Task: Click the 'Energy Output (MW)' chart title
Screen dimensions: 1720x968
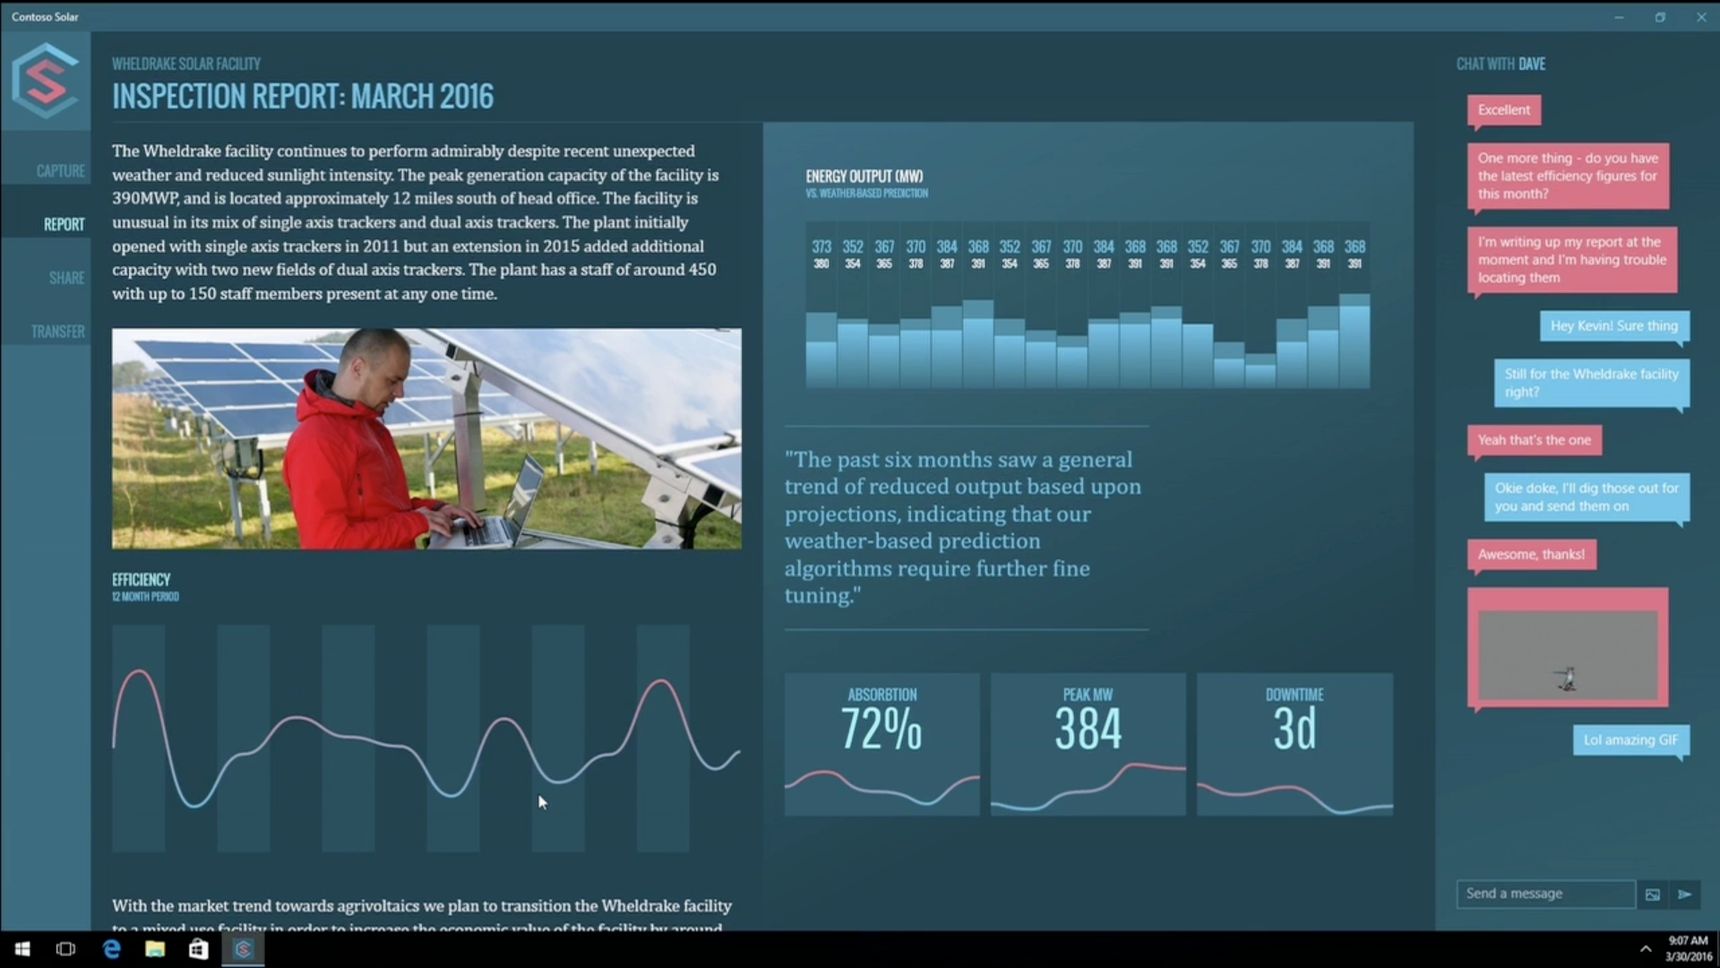Action: 864,176
